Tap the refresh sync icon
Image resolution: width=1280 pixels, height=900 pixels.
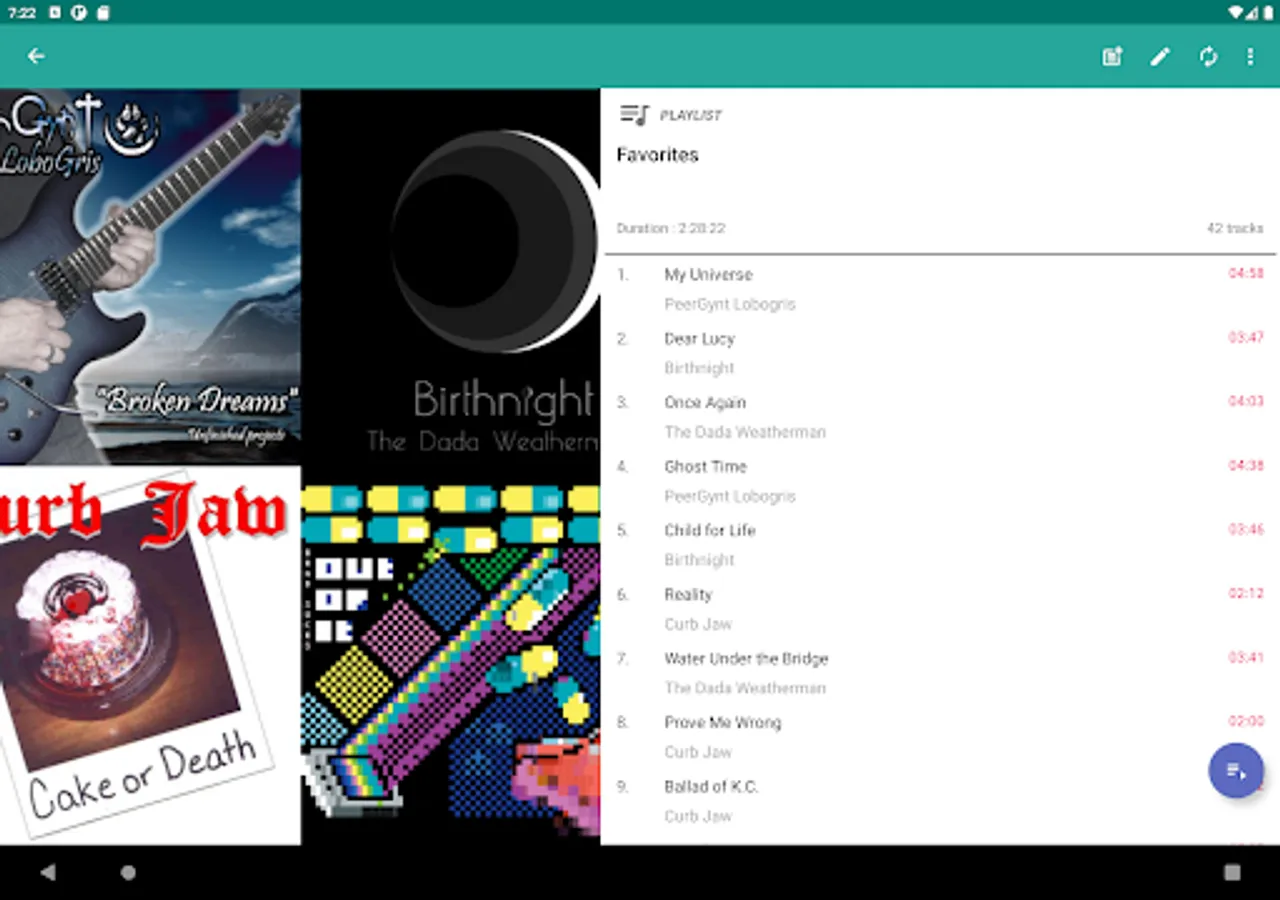tap(1208, 57)
